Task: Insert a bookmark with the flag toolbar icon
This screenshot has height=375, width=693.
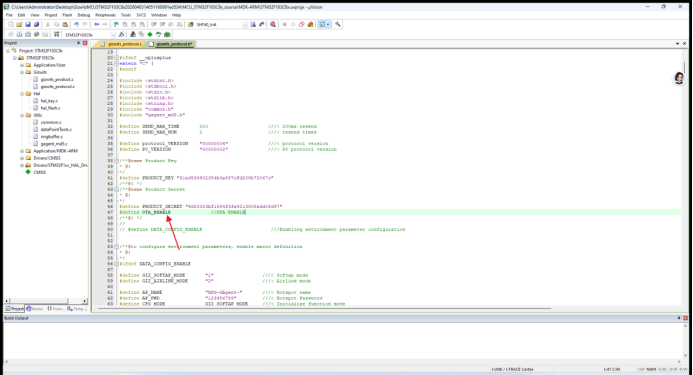Action: (116, 24)
